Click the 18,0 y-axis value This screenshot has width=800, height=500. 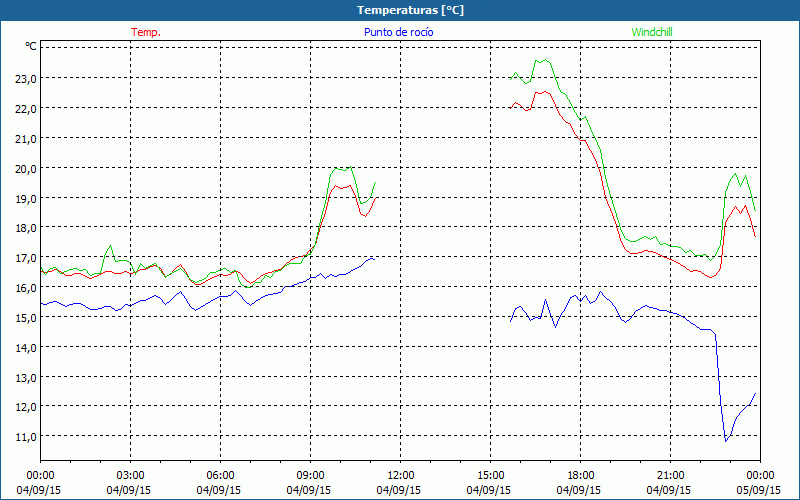[x=28, y=228]
